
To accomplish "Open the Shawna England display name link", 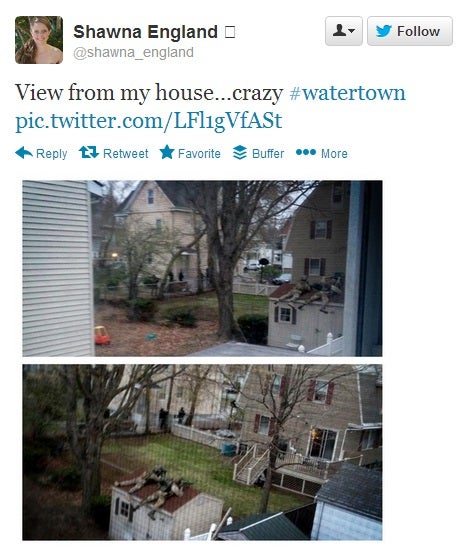I will [145, 32].
